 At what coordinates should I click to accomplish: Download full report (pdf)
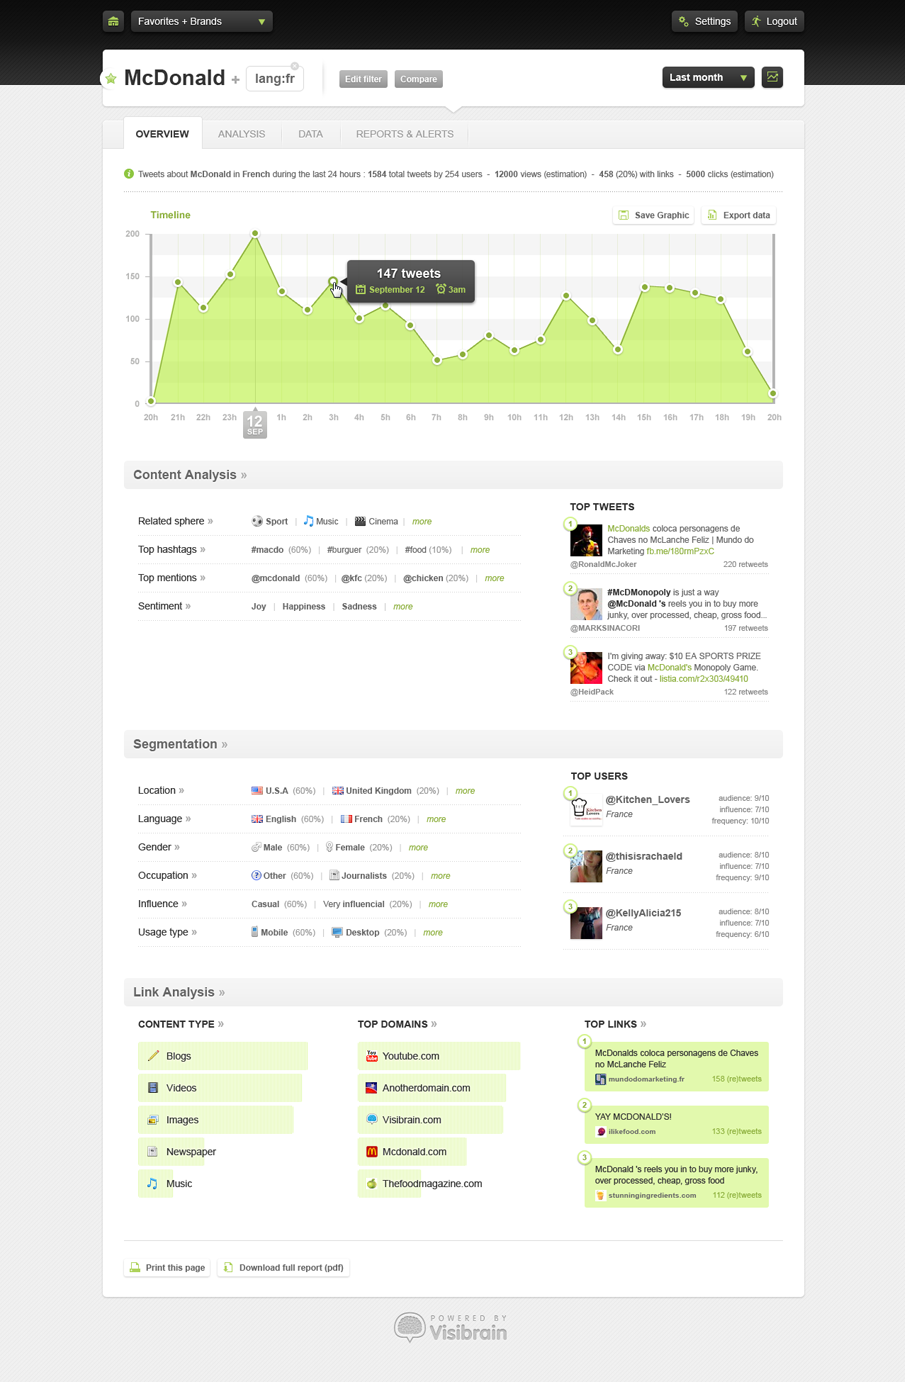pos(284,1268)
